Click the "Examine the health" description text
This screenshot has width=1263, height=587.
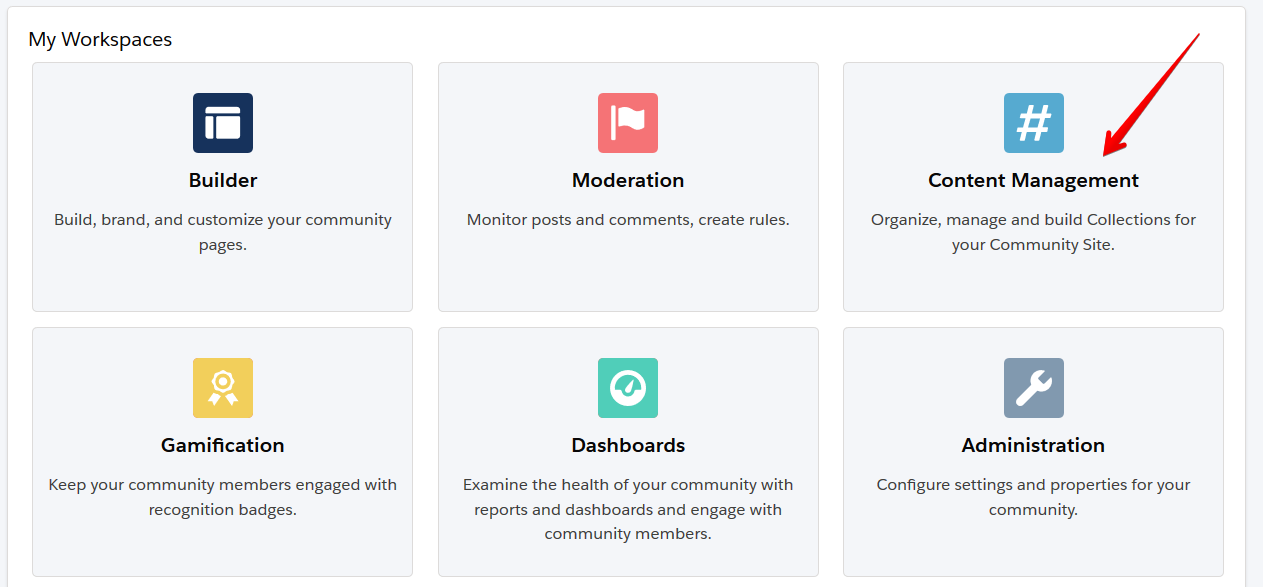628,485
